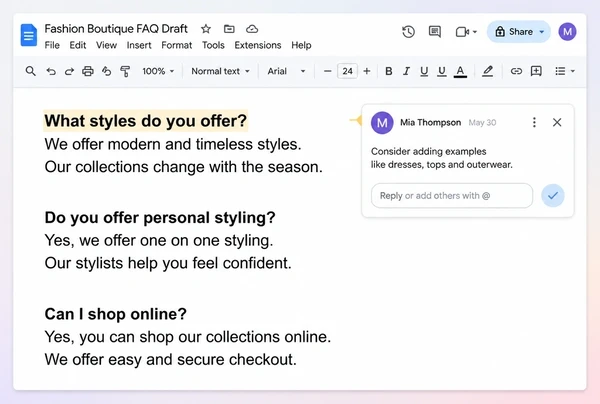This screenshot has height=404, width=600.
Task: Toggle italic formatting
Action: click(406, 71)
